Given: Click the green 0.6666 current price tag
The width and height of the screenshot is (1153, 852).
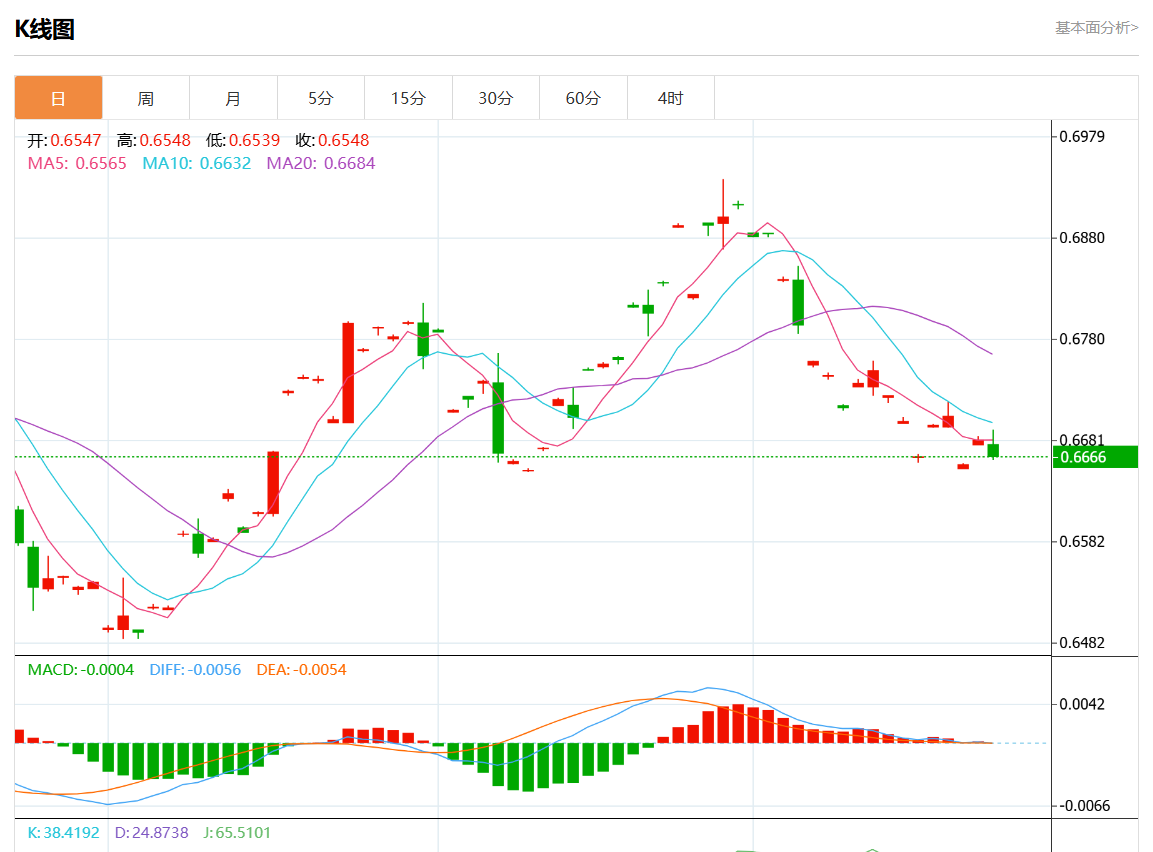Looking at the screenshot, I should [x=1096, y=457].
